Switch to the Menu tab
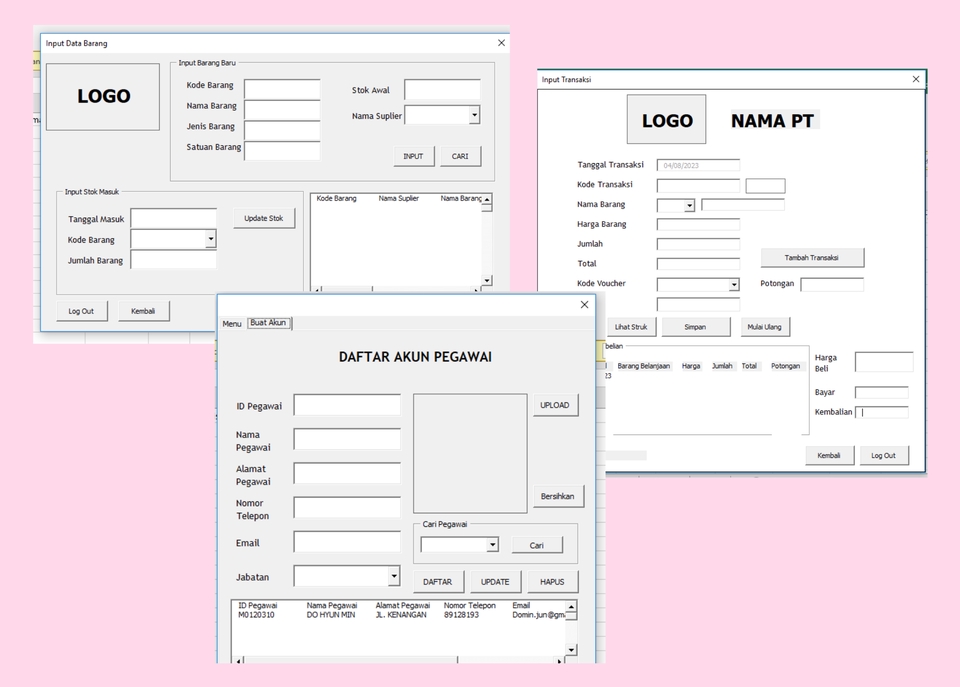The width and height of the screenshot is (960, 687). [231, 323]
